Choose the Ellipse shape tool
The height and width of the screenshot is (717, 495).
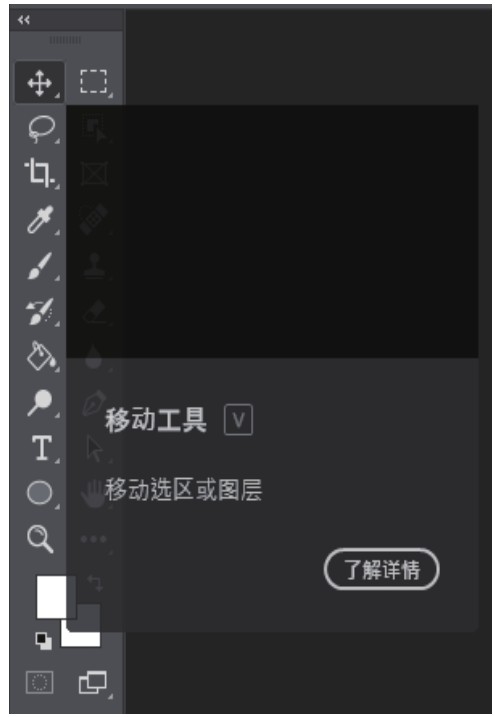[40, 493]
